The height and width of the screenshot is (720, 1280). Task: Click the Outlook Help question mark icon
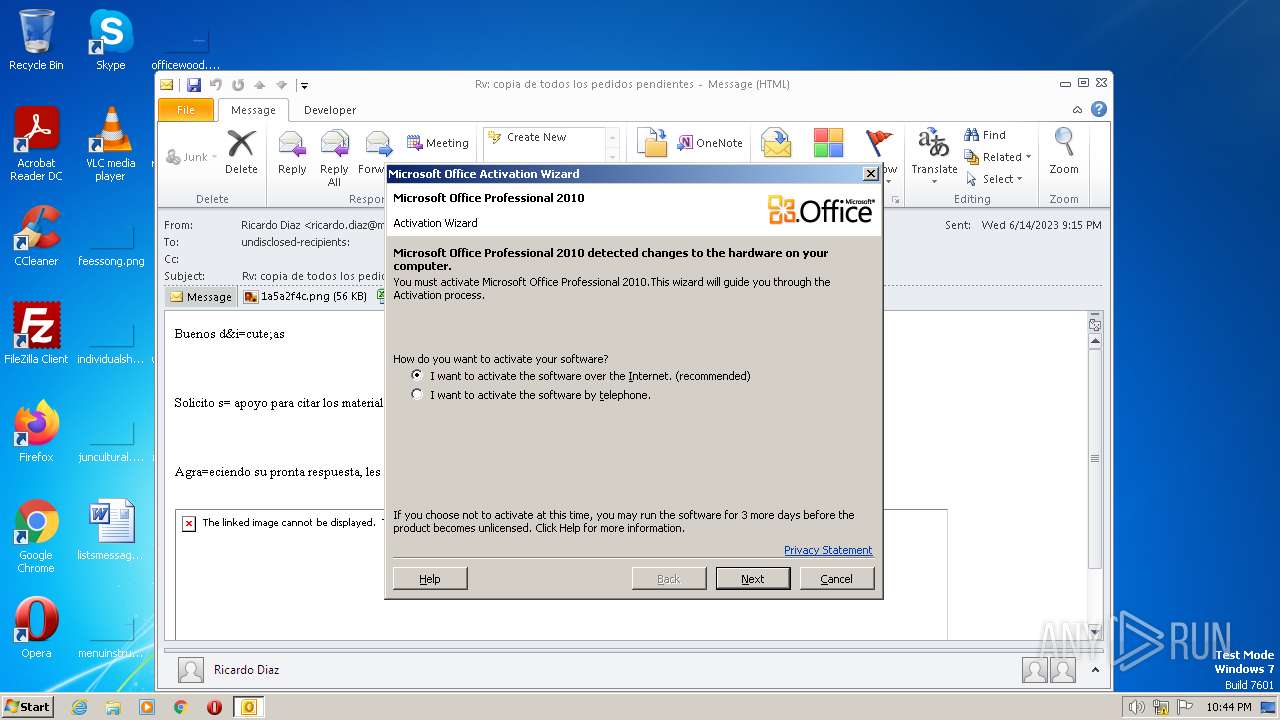tap(1099, 110)
